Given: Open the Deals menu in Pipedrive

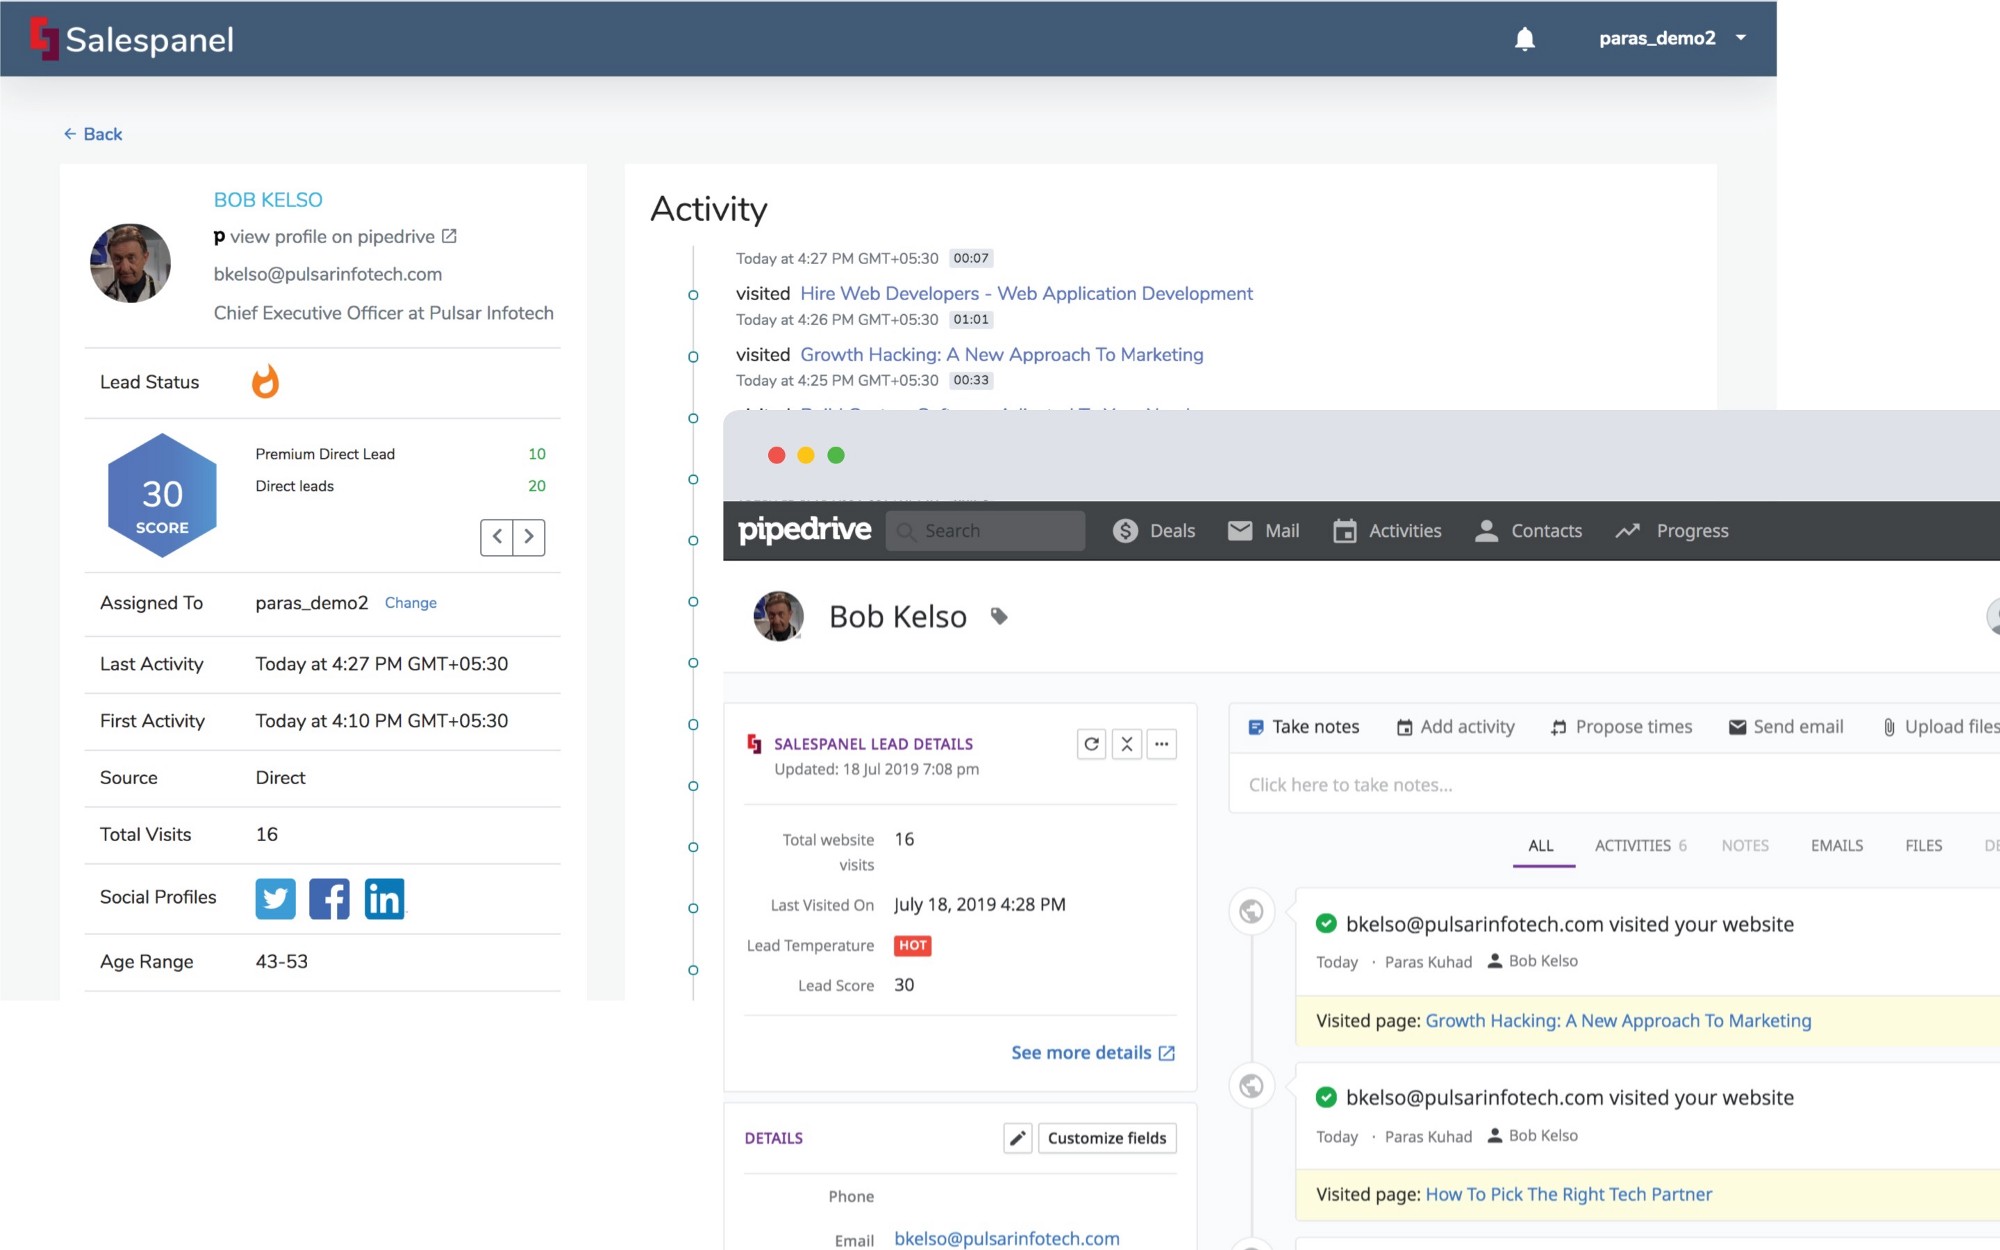Looking at the screenshot, I should tap(1154, 531).
